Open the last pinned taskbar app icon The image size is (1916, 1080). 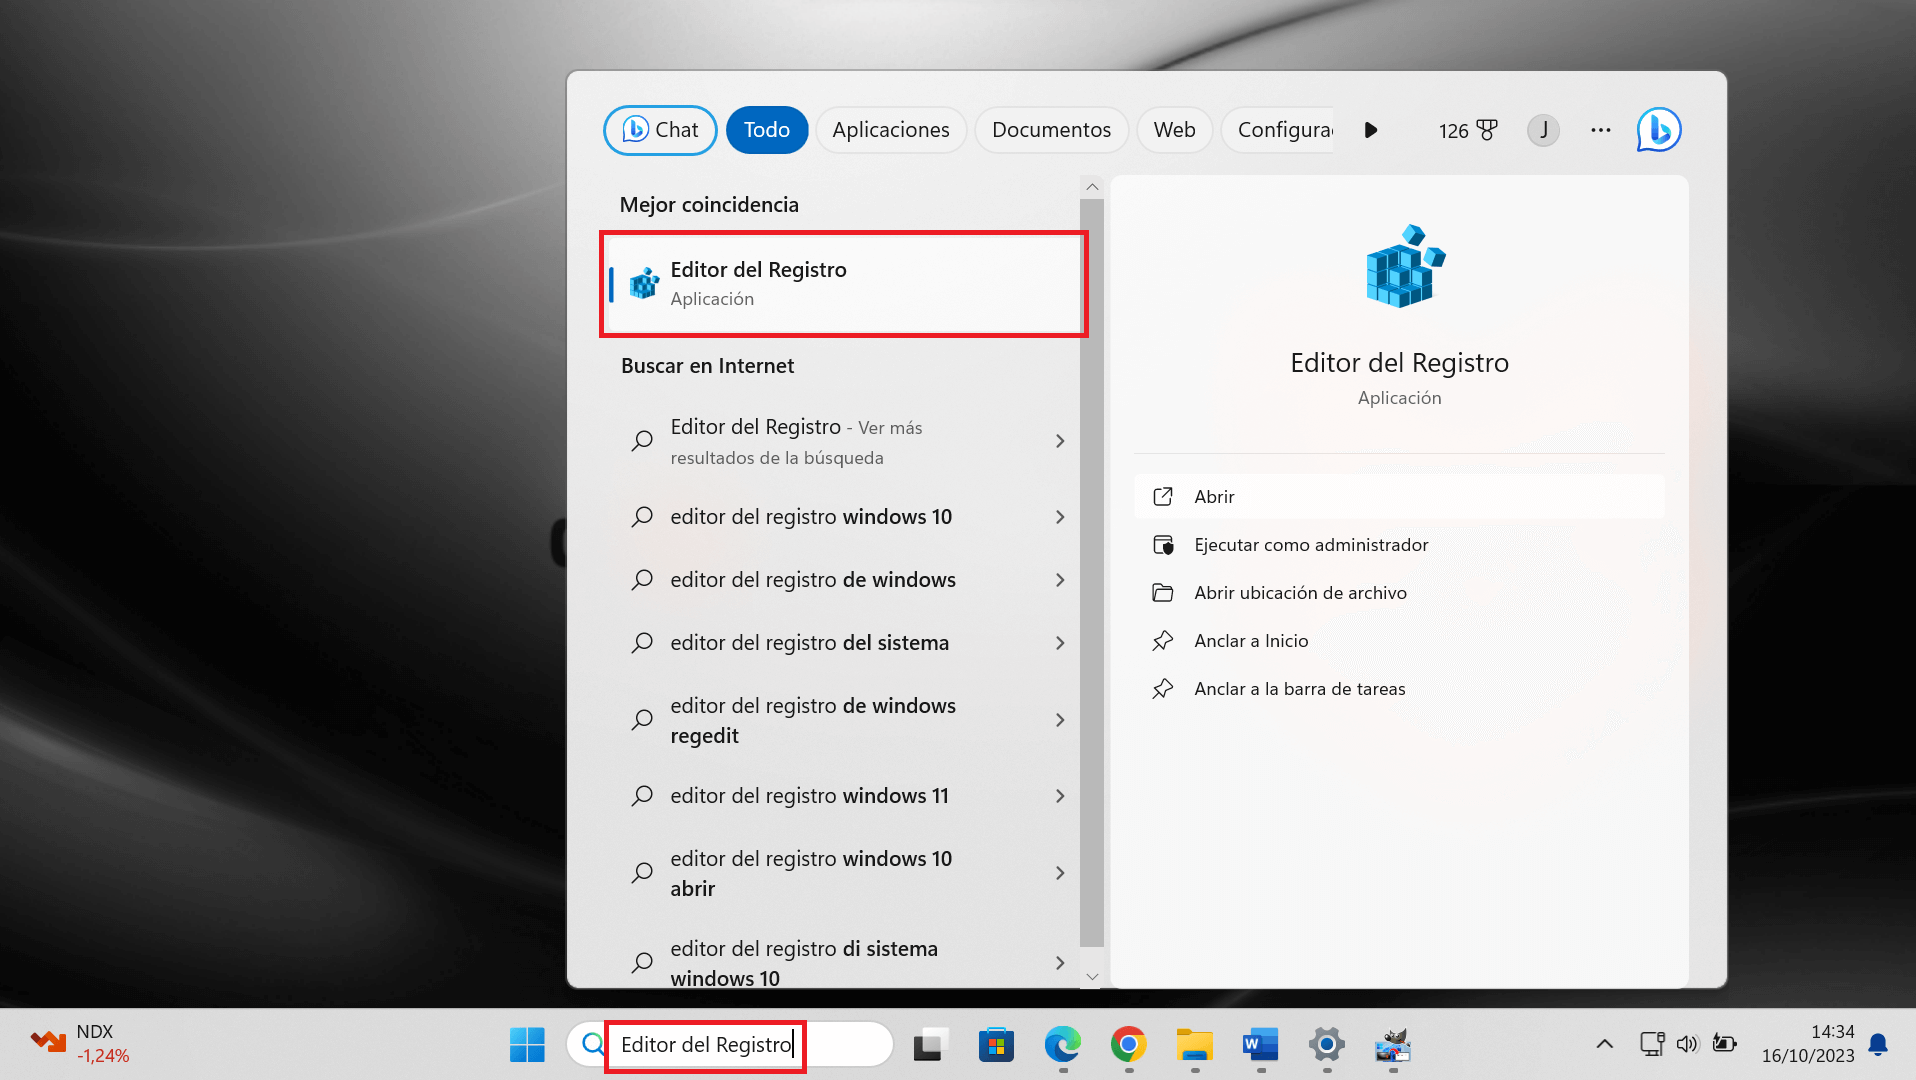[x=1392, y=1045]
